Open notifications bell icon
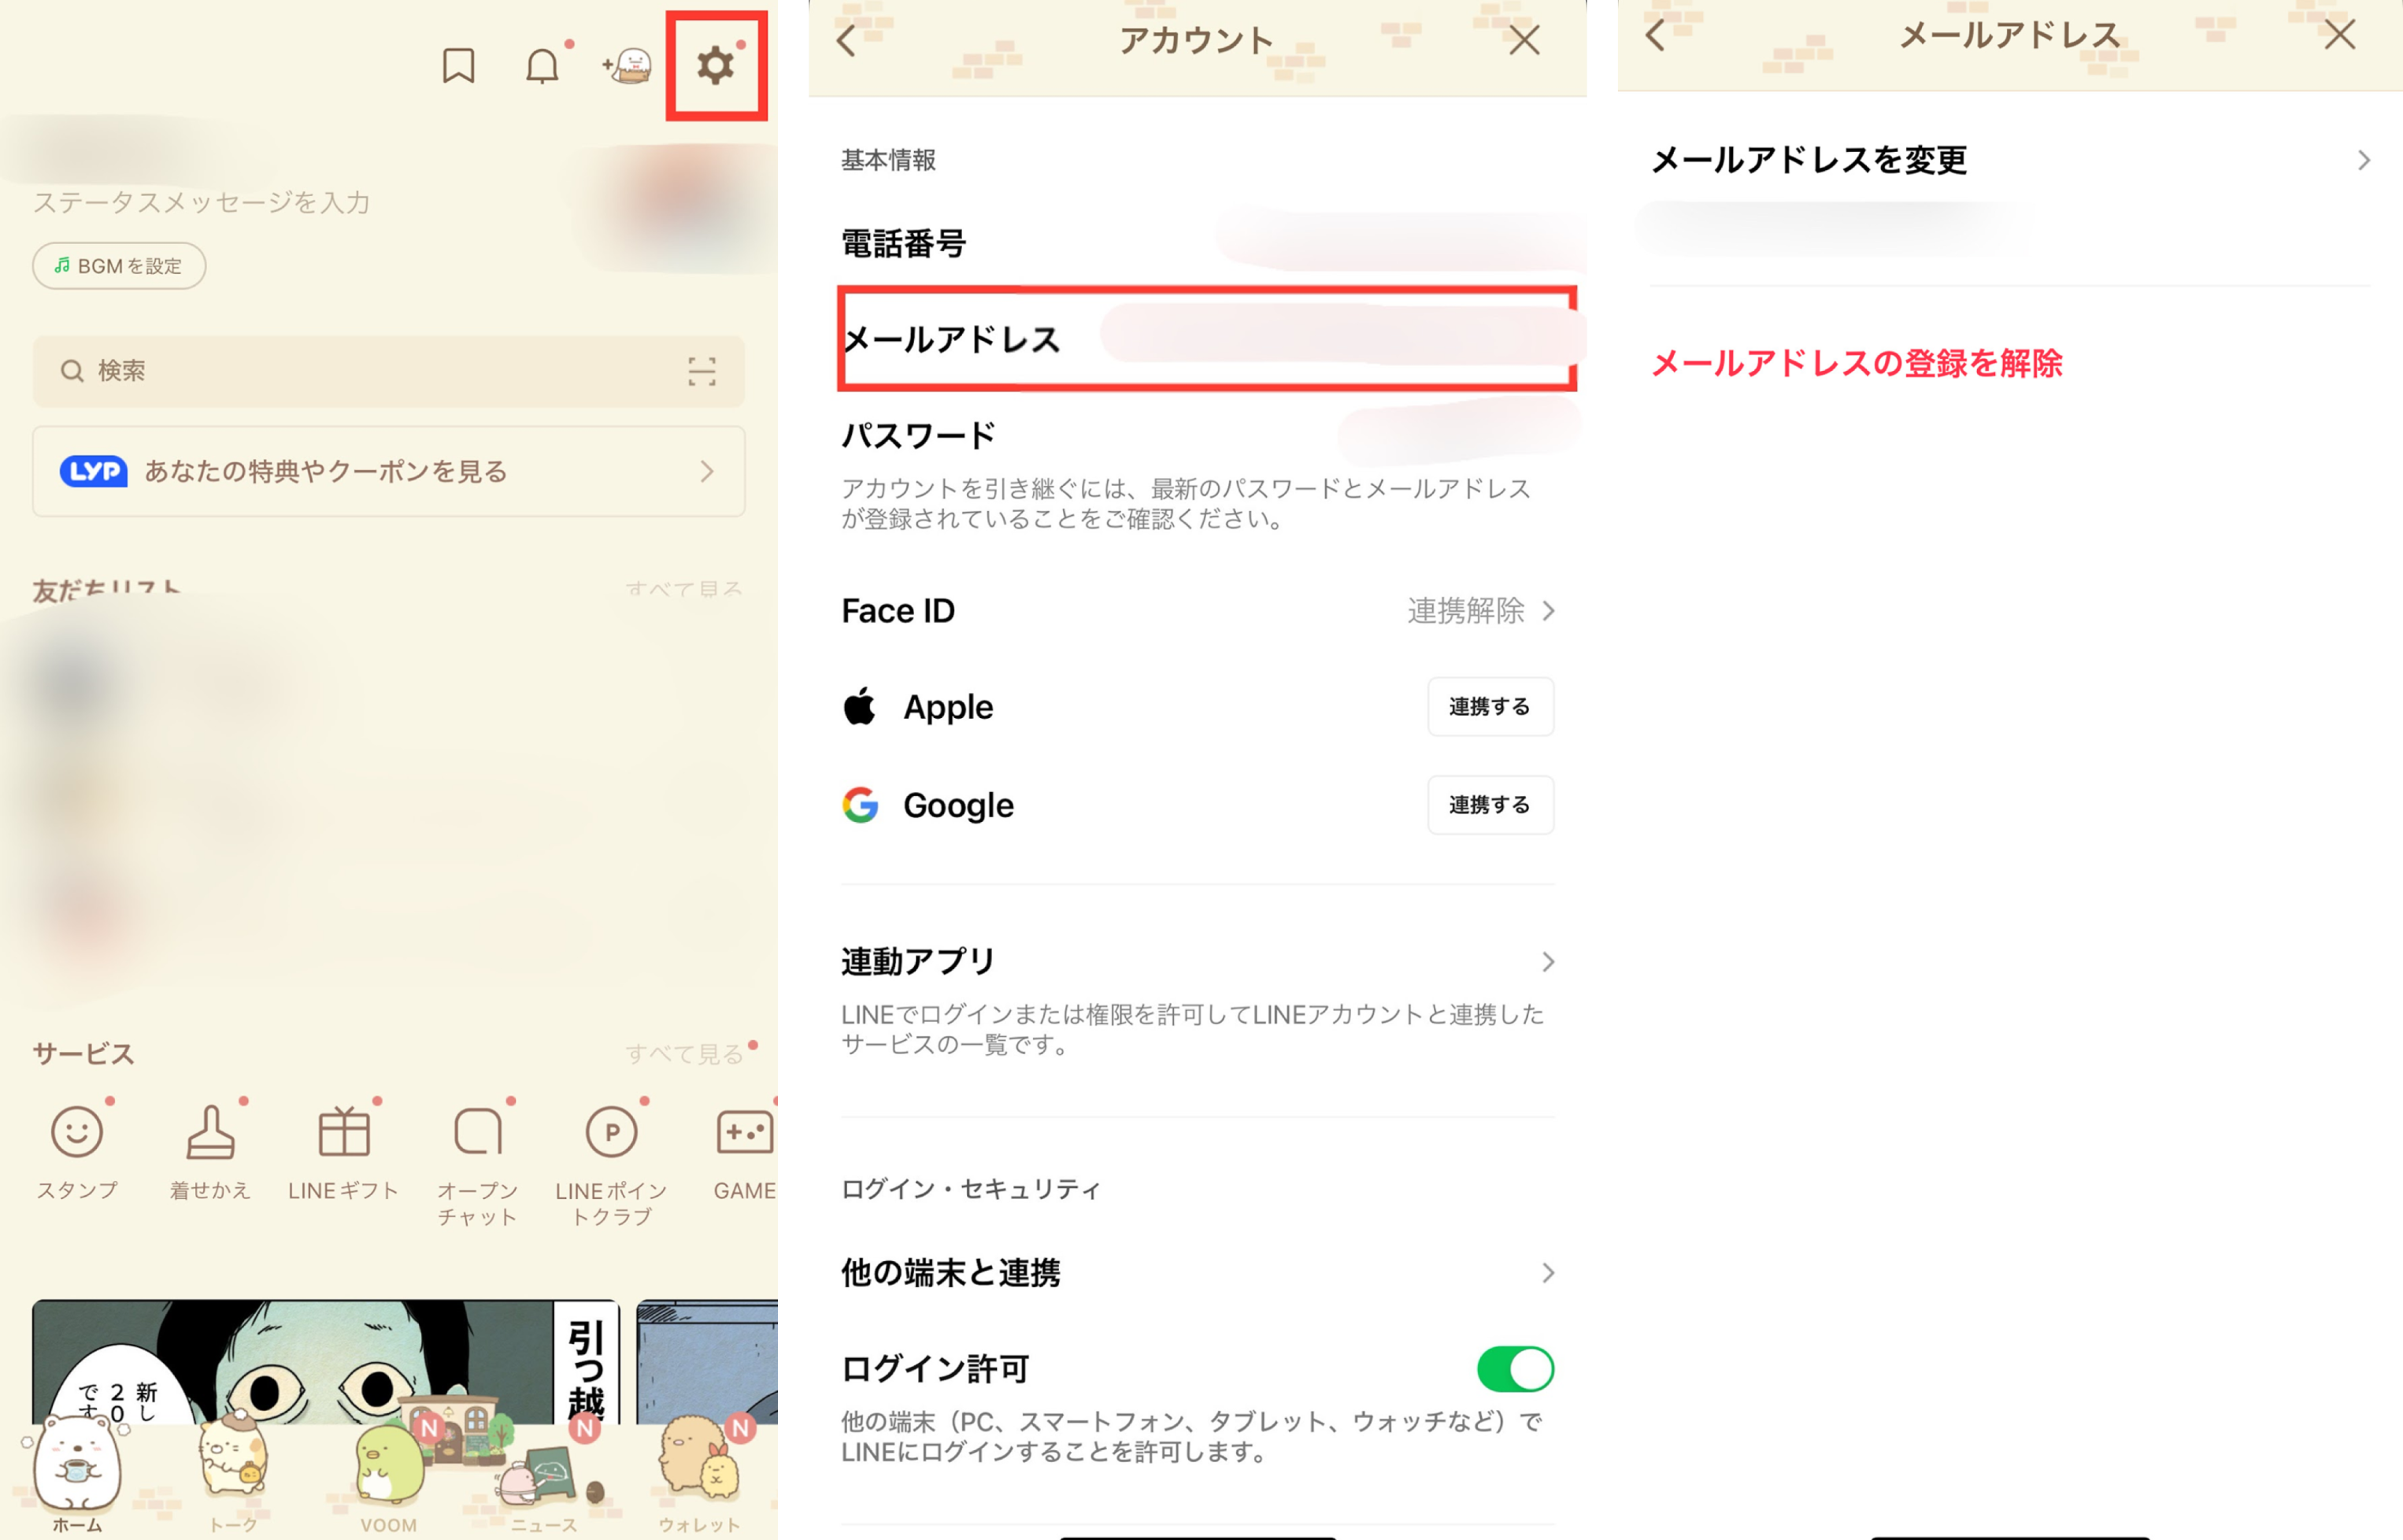 pos(542,66)
